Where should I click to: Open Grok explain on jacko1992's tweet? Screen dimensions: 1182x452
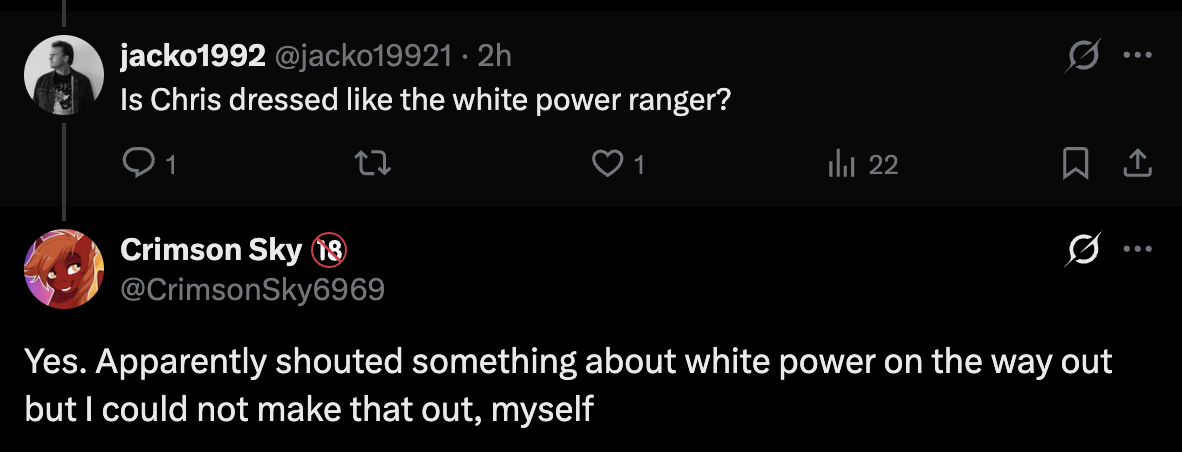pyautogui.click(x=1080, y=56)
